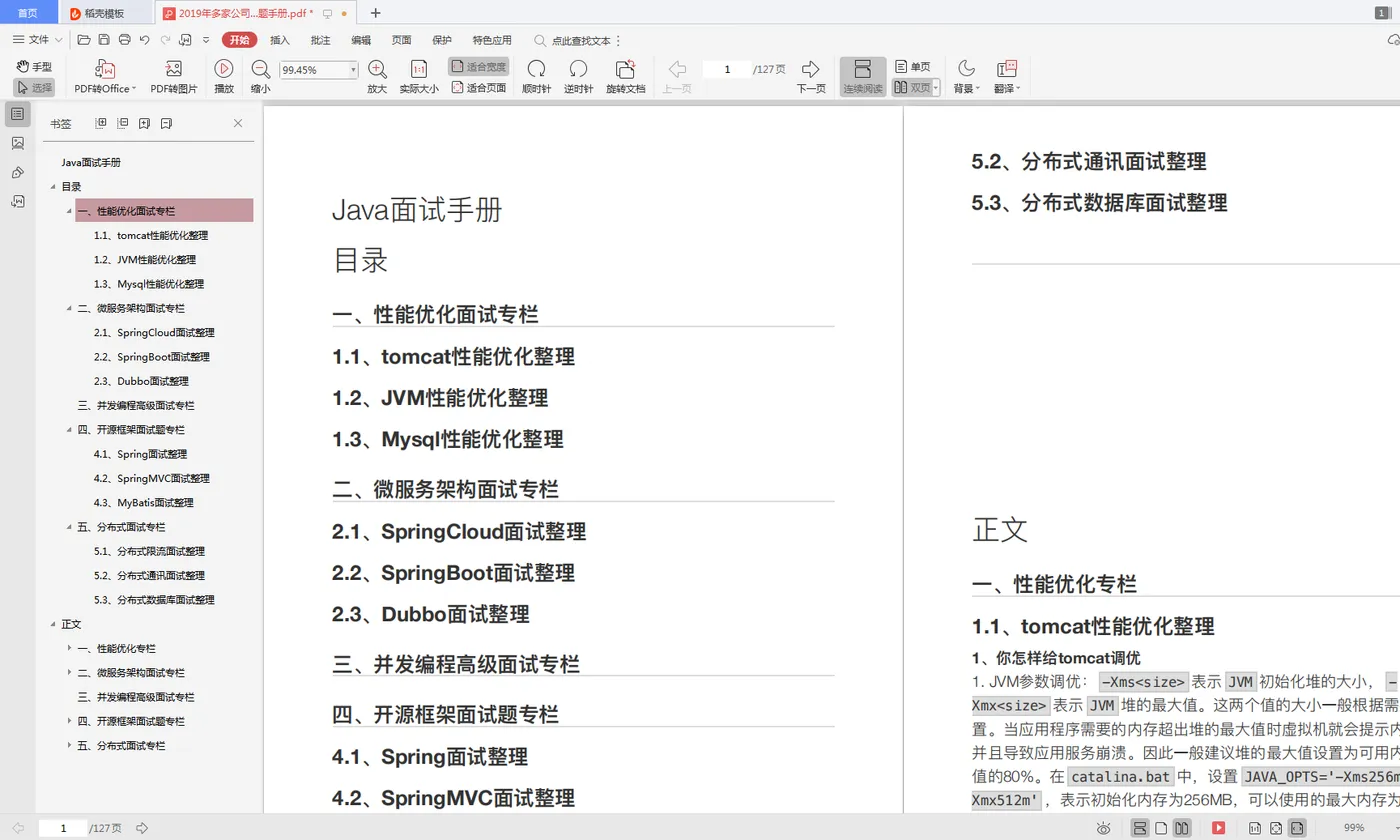Rotate page counterclockwise with 逆时针

pos(578,77)
